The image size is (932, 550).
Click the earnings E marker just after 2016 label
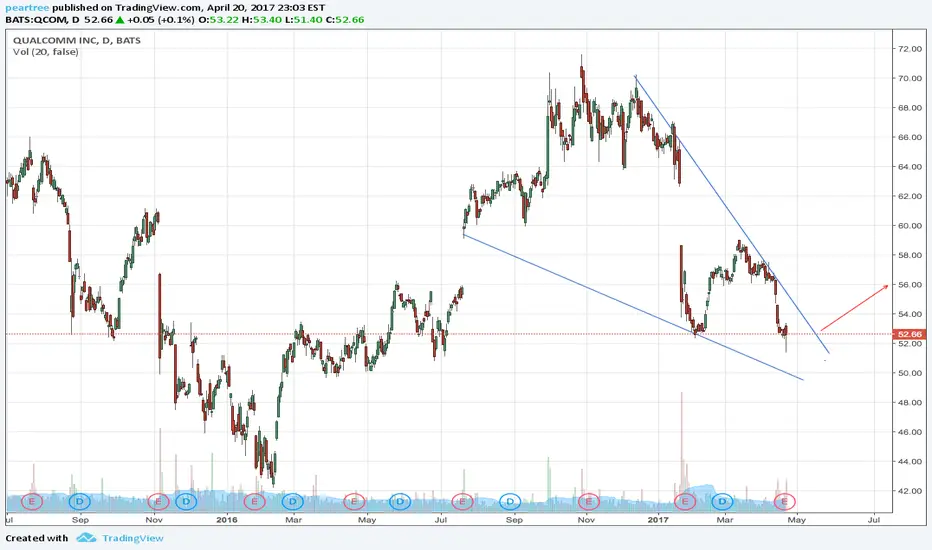tap(254, 501)
